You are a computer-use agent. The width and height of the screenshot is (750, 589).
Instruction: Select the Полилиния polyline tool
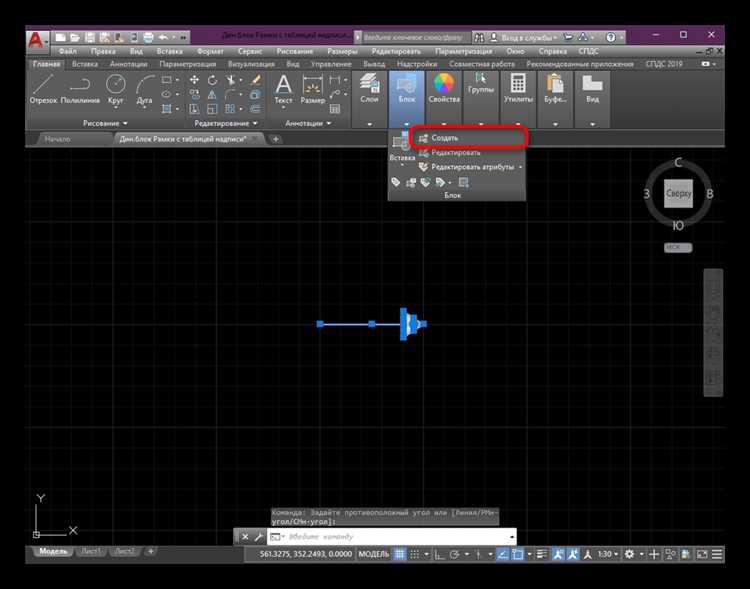(x=80, y=89)
